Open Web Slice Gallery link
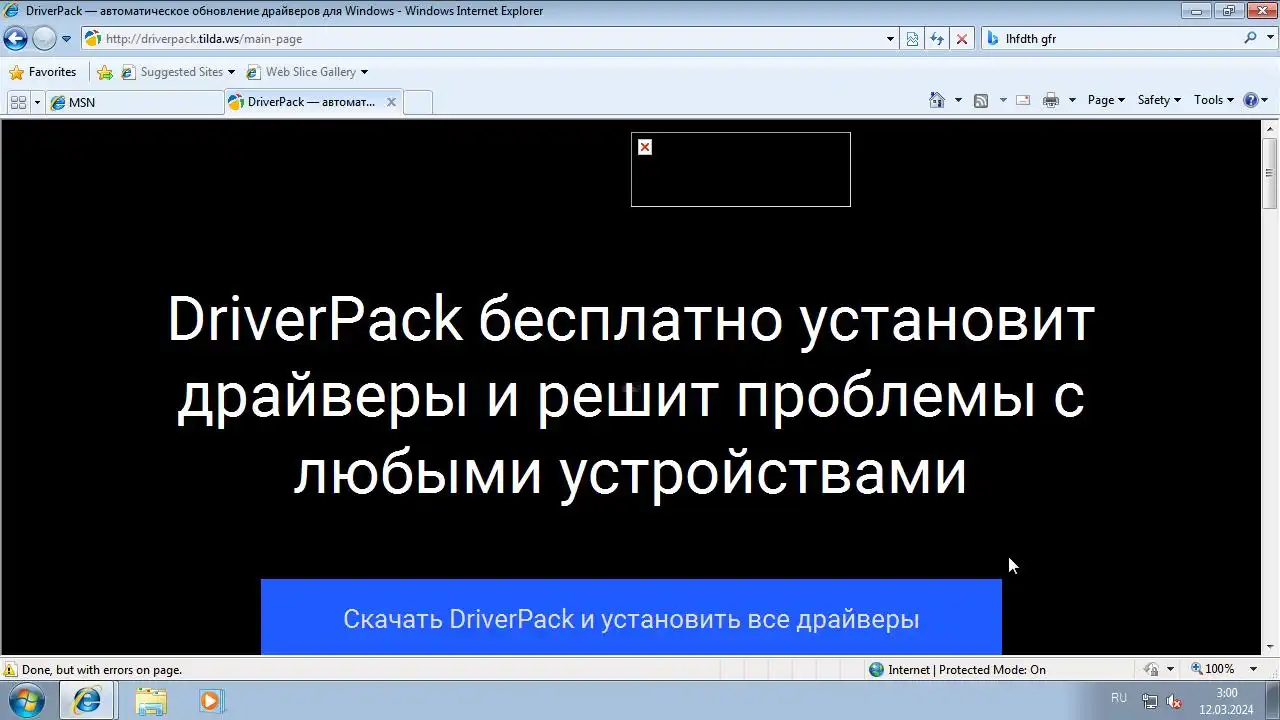Screen dimensions: 1280x720 (307, 72)
